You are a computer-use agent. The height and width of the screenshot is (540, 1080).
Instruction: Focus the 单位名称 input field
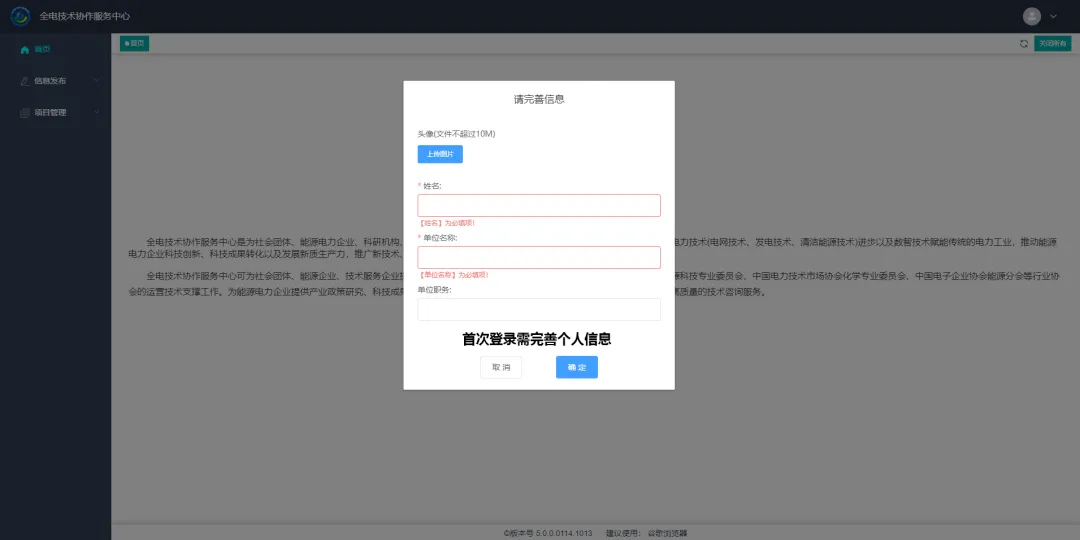(539, 258)
